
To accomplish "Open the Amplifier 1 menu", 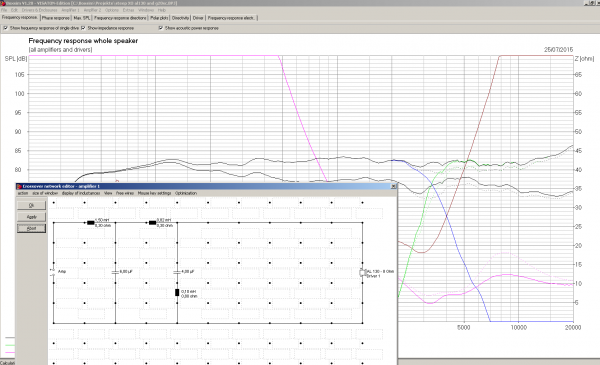I will pyautogui.click(x=70, y=10).
